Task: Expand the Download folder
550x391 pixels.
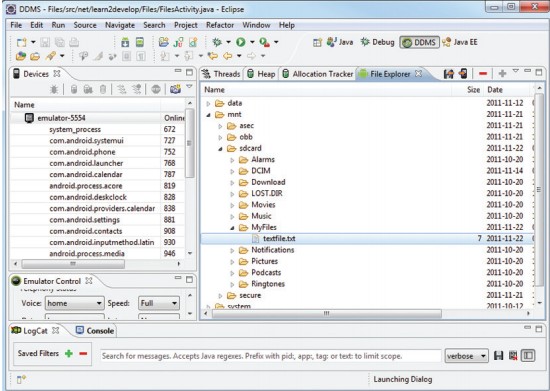Action: click(232, 183)
